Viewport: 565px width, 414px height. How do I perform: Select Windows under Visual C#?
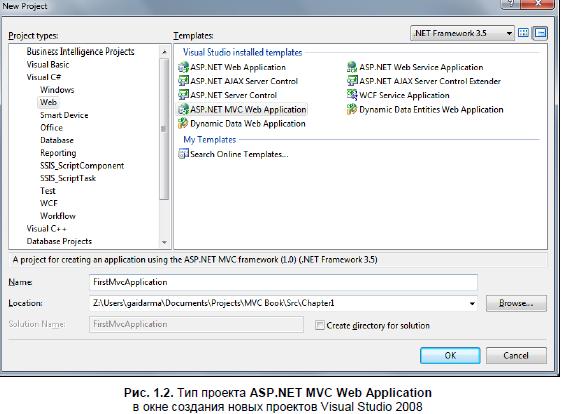[57, 90]
